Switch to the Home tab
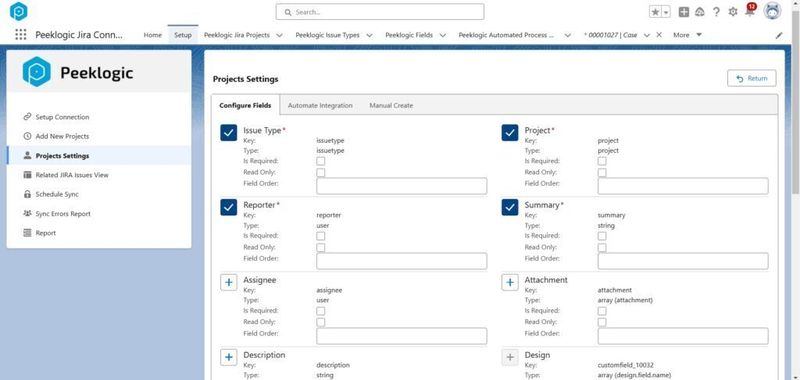Screen dimensions: 800x380 coord(153,35)
